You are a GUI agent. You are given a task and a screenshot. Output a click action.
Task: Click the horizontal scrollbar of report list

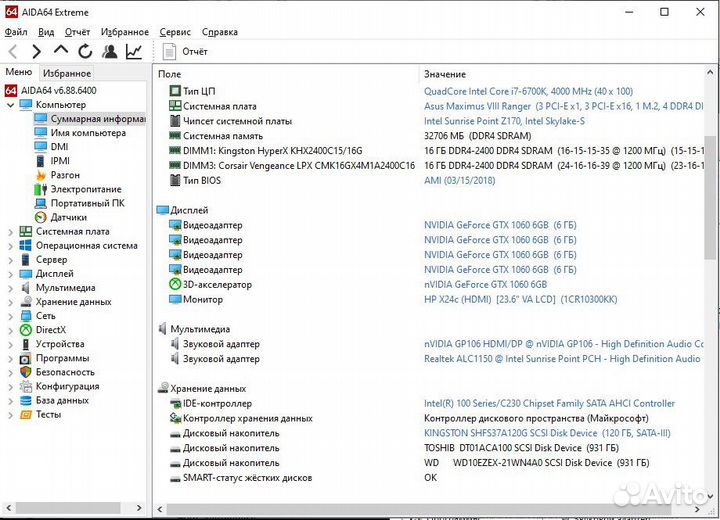coord(419,509)
